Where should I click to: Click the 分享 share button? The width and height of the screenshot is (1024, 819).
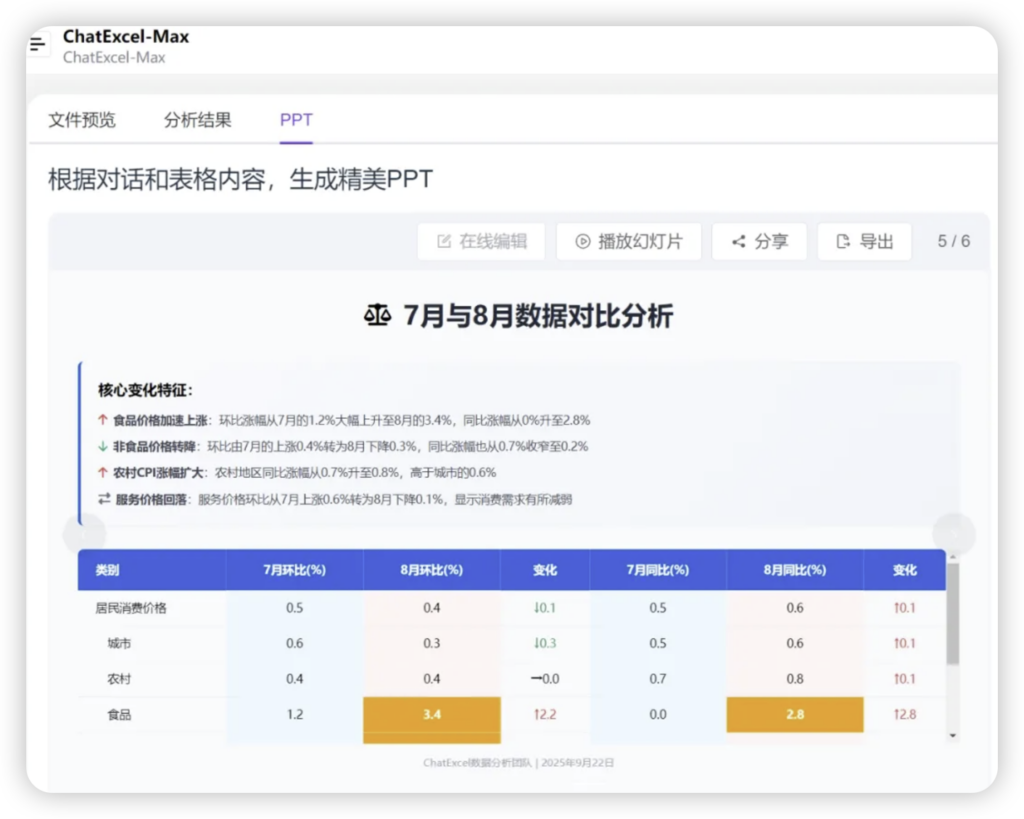pos(759,241)
